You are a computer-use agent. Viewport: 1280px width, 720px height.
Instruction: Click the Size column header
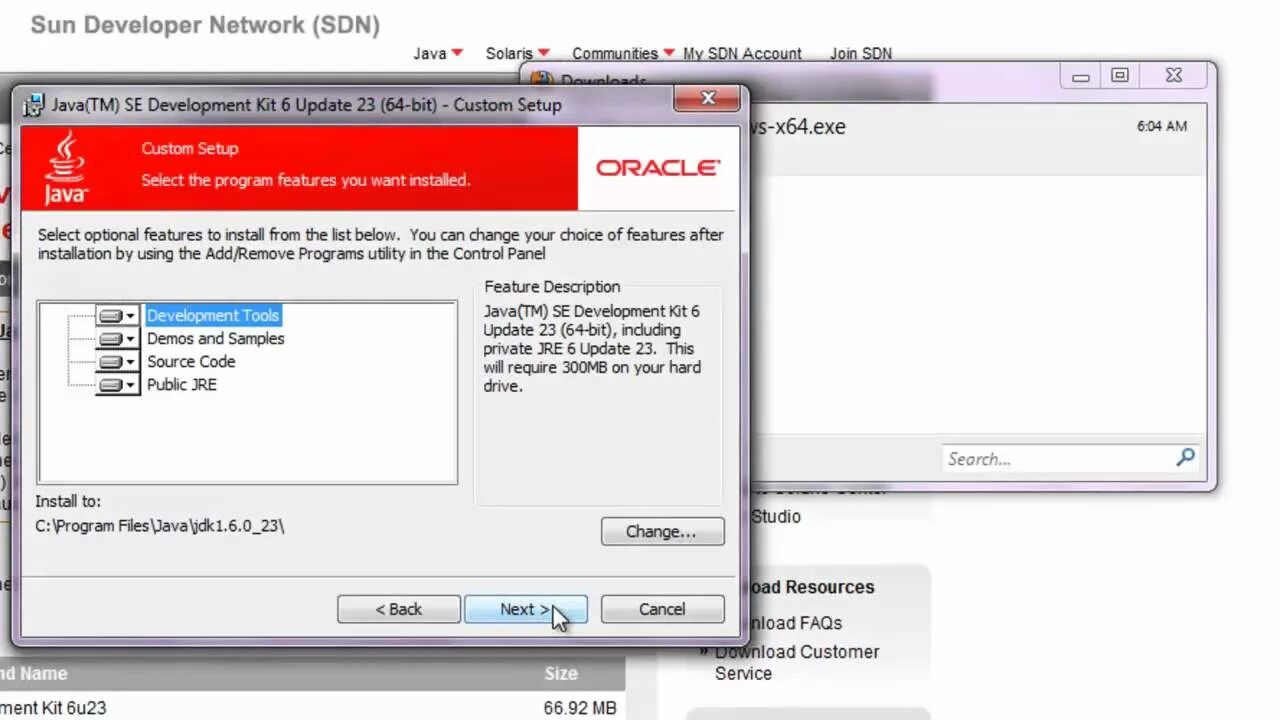[561, 674]
